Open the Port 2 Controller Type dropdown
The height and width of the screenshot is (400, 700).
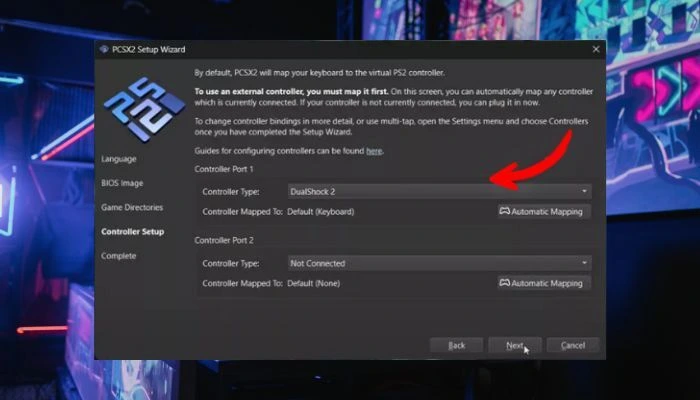tap(439, 263)
